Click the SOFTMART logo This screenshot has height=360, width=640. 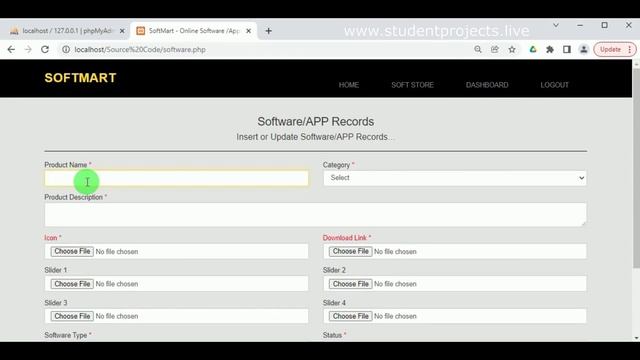(80, 78)
